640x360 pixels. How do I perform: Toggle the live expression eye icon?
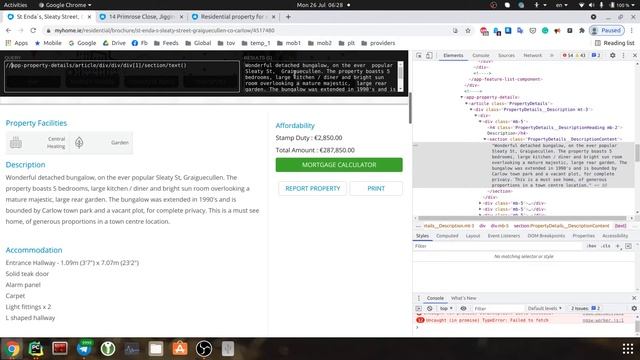pyautogui.click(x=463, y=309)
